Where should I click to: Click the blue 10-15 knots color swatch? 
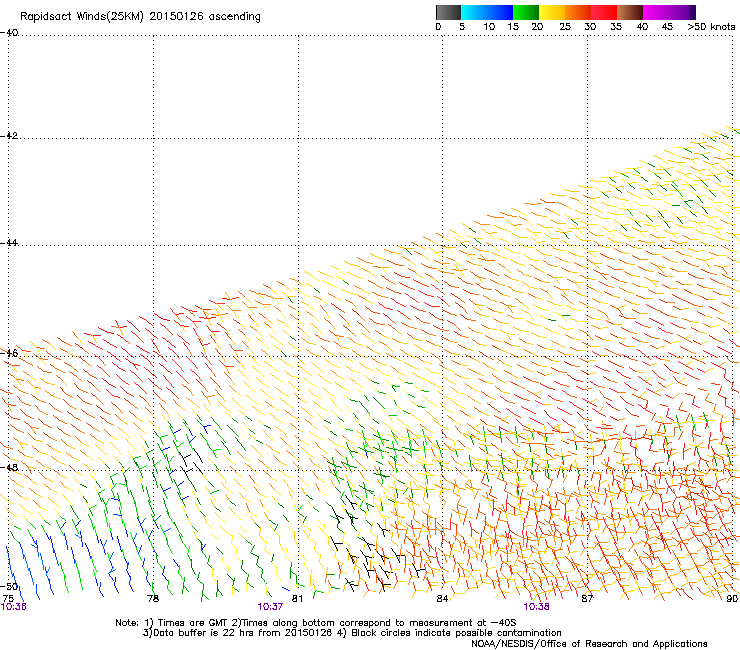tap(500, 12)
